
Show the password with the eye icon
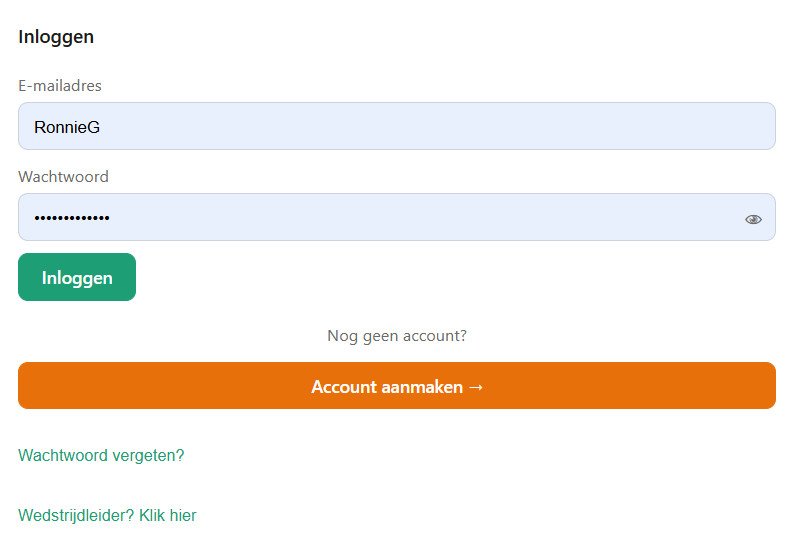[753, 219]
